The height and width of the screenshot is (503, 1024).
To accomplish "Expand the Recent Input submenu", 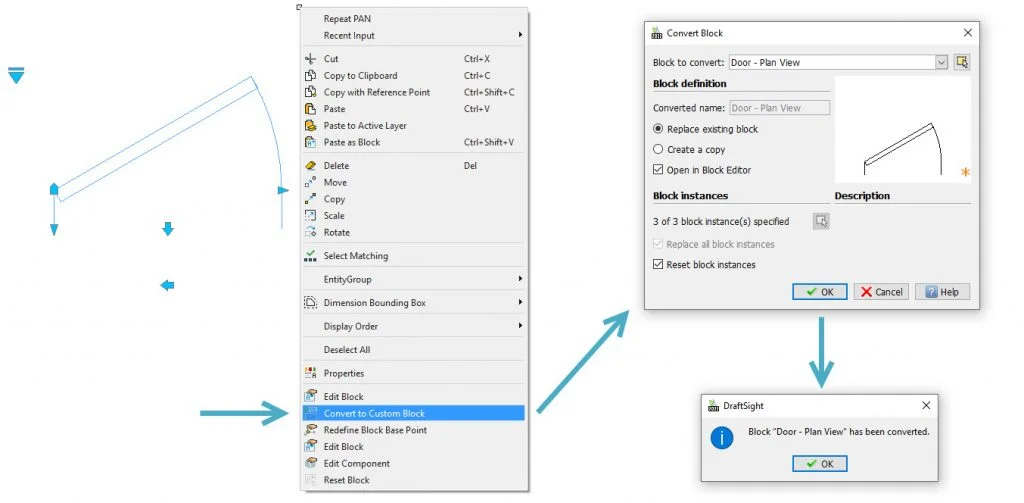I will [420, 35].
